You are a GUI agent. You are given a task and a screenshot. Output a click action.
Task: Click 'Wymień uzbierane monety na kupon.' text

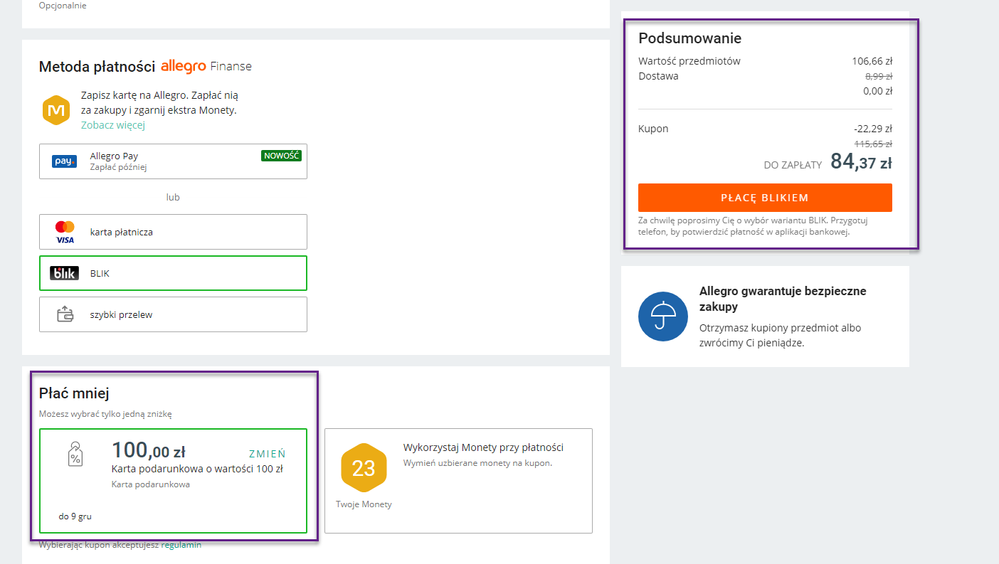(478, 463)
